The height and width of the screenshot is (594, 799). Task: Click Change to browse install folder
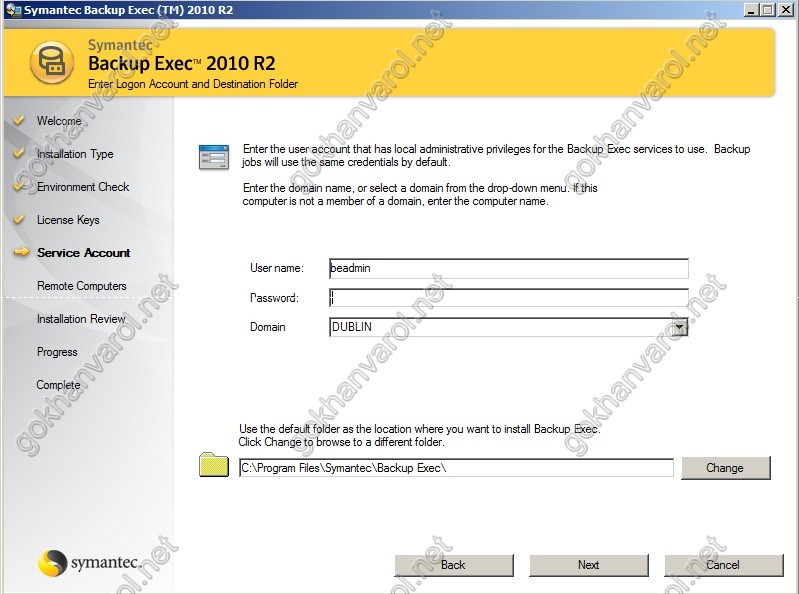(x=725, y=468)
